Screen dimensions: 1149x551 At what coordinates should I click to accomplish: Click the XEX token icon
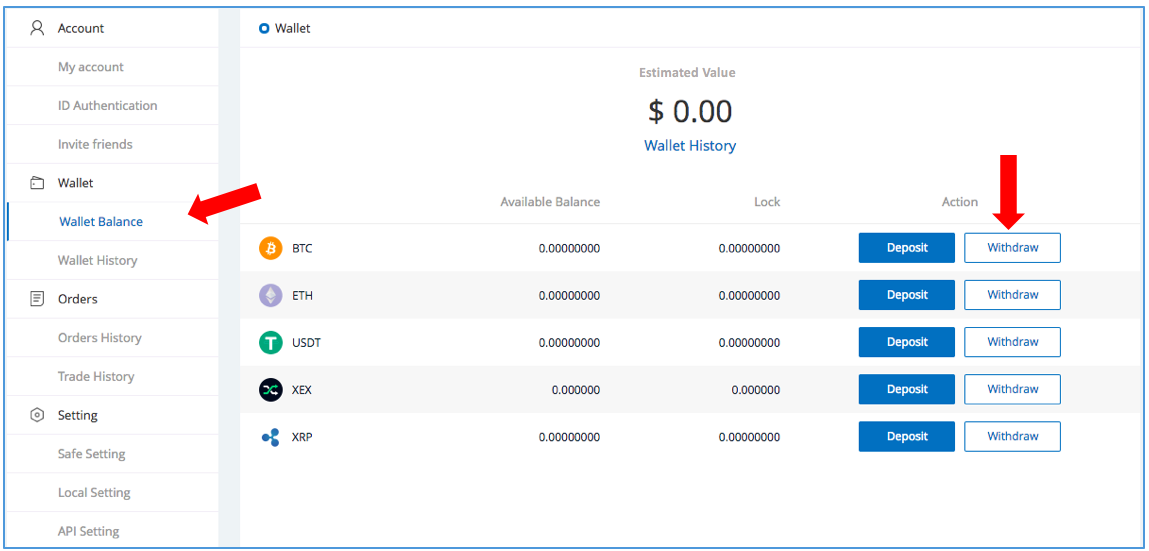(271, 390)
